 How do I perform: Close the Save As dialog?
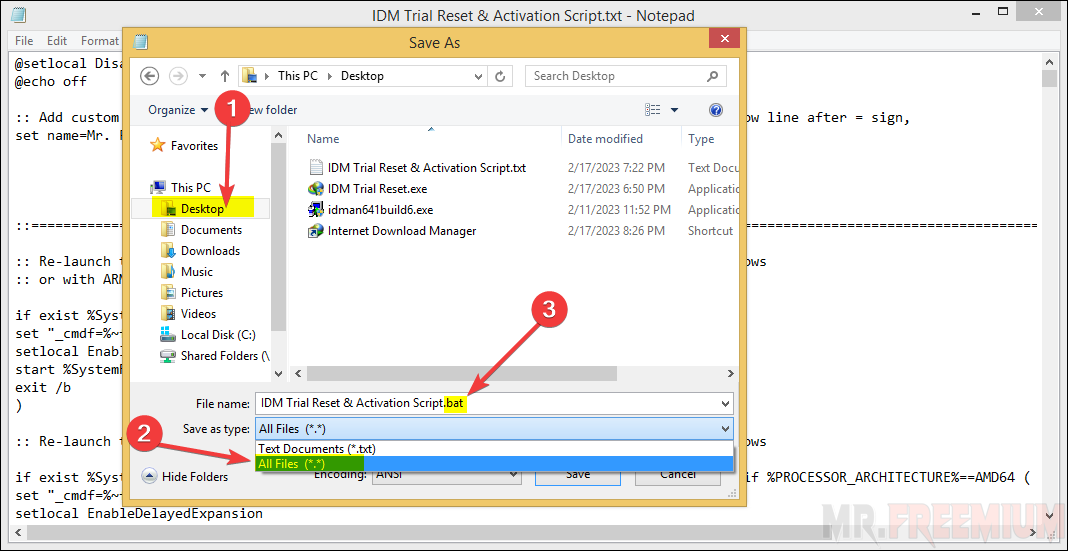click(x=724, y=38)
